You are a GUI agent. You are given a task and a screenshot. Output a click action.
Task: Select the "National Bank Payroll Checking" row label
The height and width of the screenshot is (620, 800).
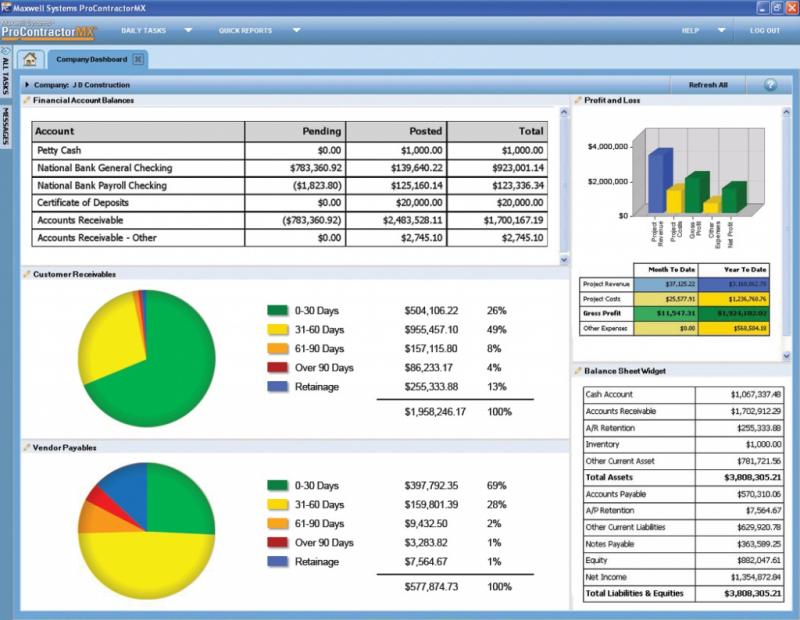102,186
